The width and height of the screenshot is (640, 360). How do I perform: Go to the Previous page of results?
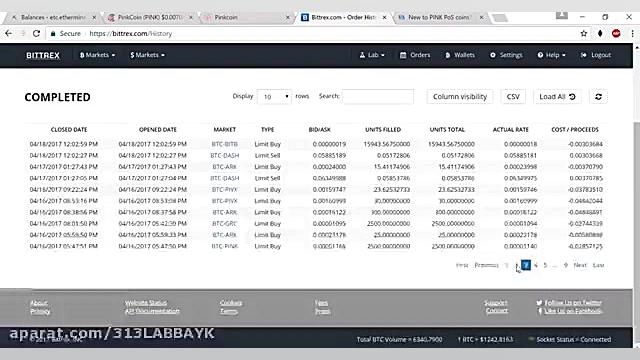click(487, 265)
